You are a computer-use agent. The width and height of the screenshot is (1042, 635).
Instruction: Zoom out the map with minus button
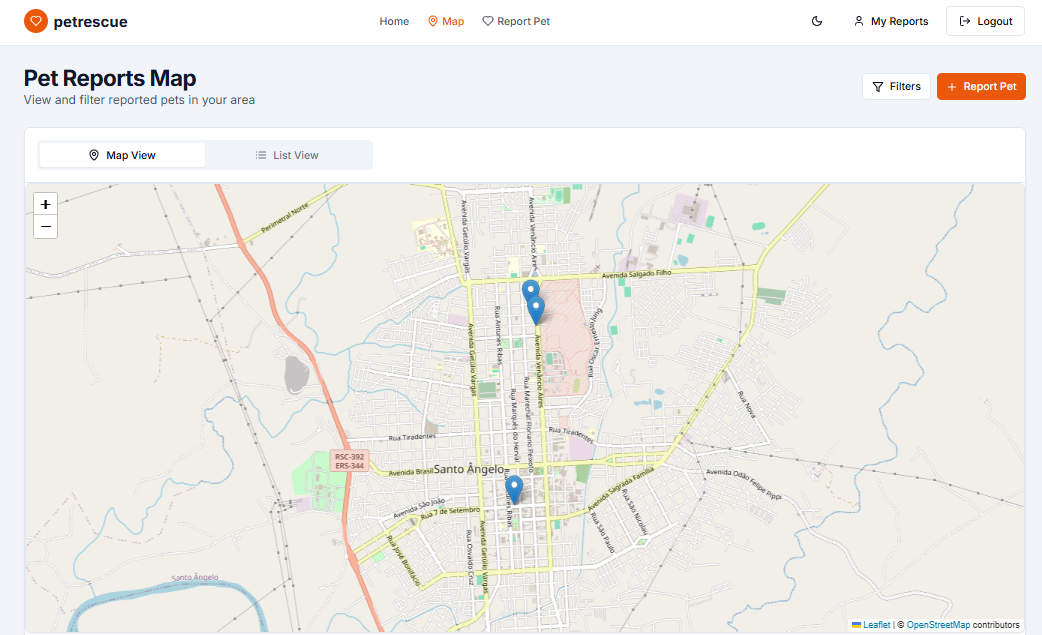tap(45, 227)
